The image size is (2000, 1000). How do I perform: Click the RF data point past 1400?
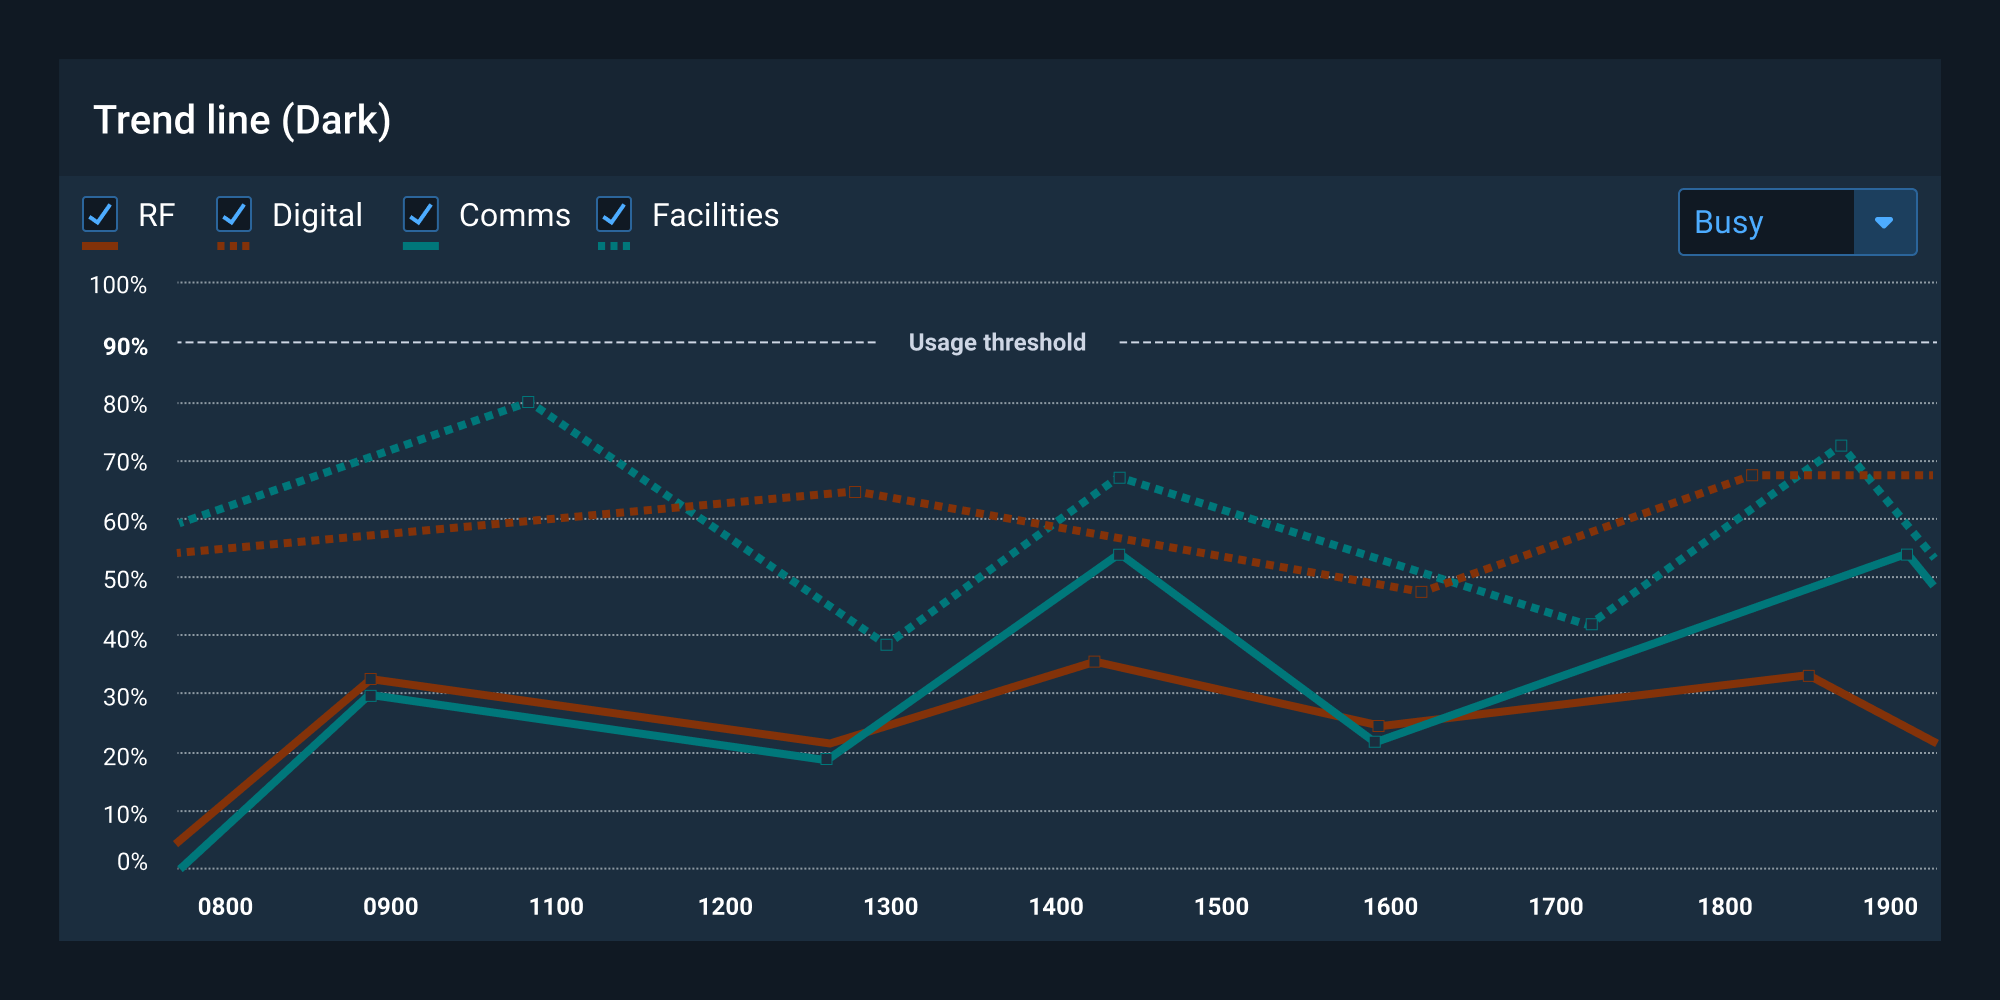coord(1094,662)
